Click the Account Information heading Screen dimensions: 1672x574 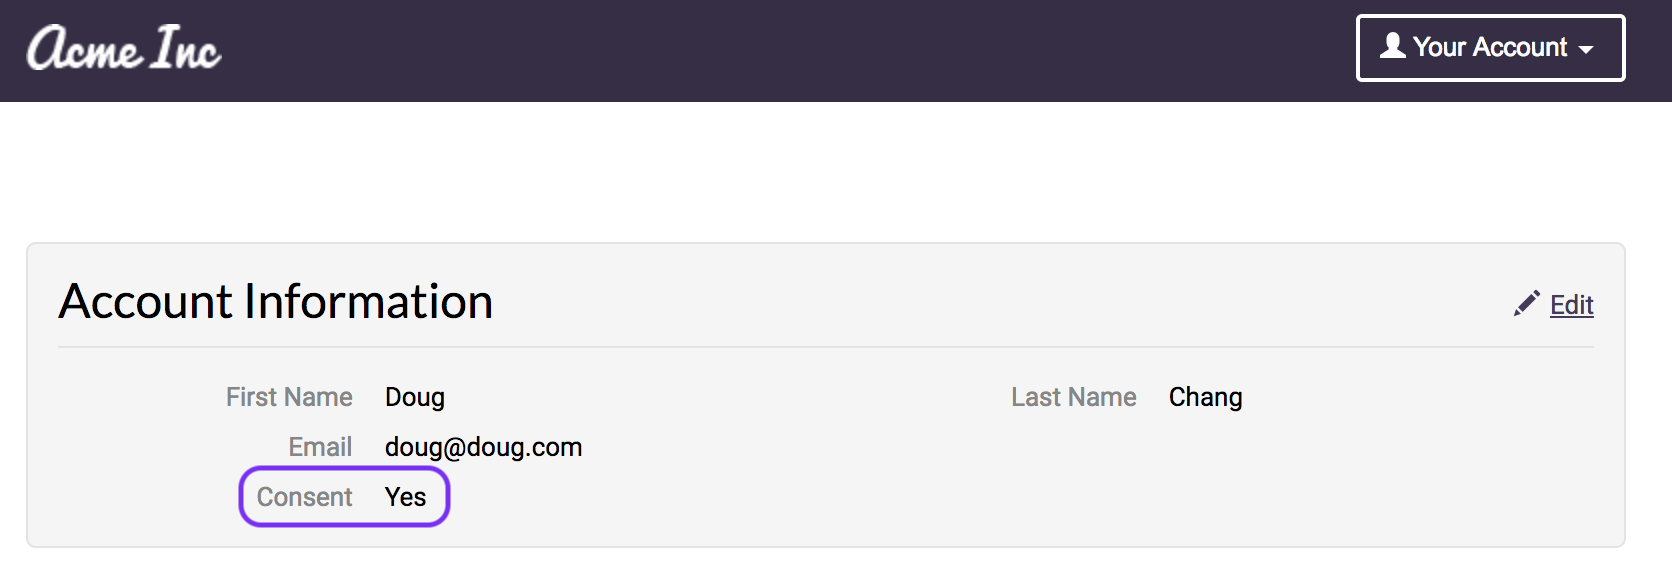tap(276, 302)
